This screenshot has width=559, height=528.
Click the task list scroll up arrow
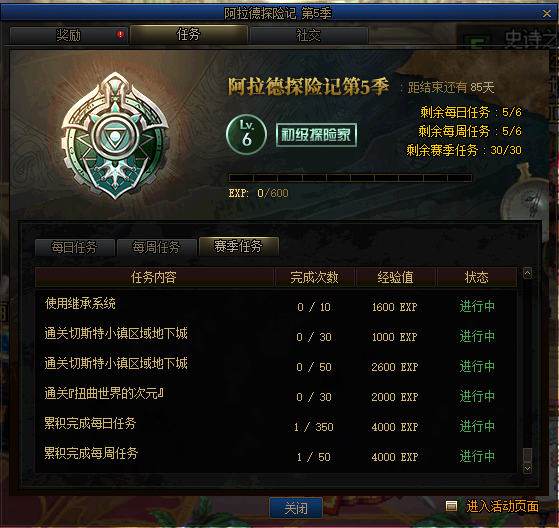click(x=527, y=273)
